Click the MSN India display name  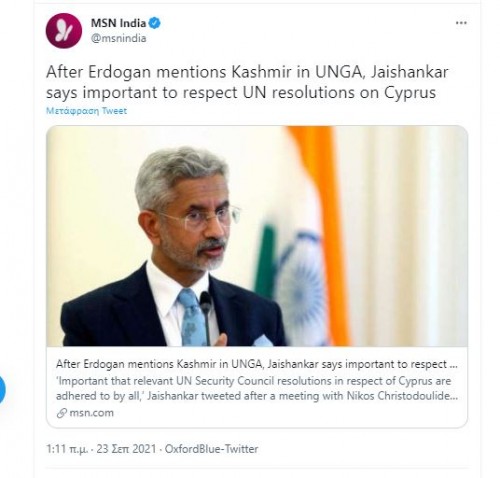coord(119,23)
